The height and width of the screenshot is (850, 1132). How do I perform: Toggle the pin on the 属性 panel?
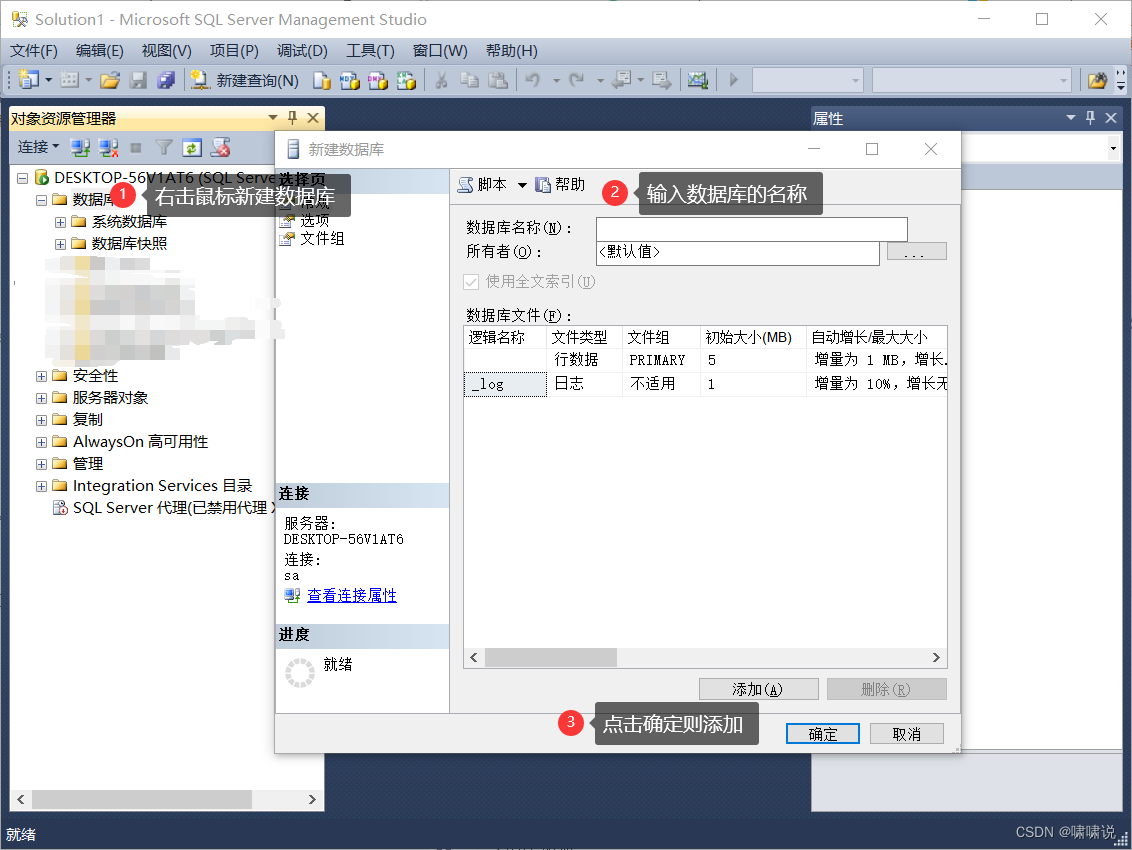pos(1090,118)
